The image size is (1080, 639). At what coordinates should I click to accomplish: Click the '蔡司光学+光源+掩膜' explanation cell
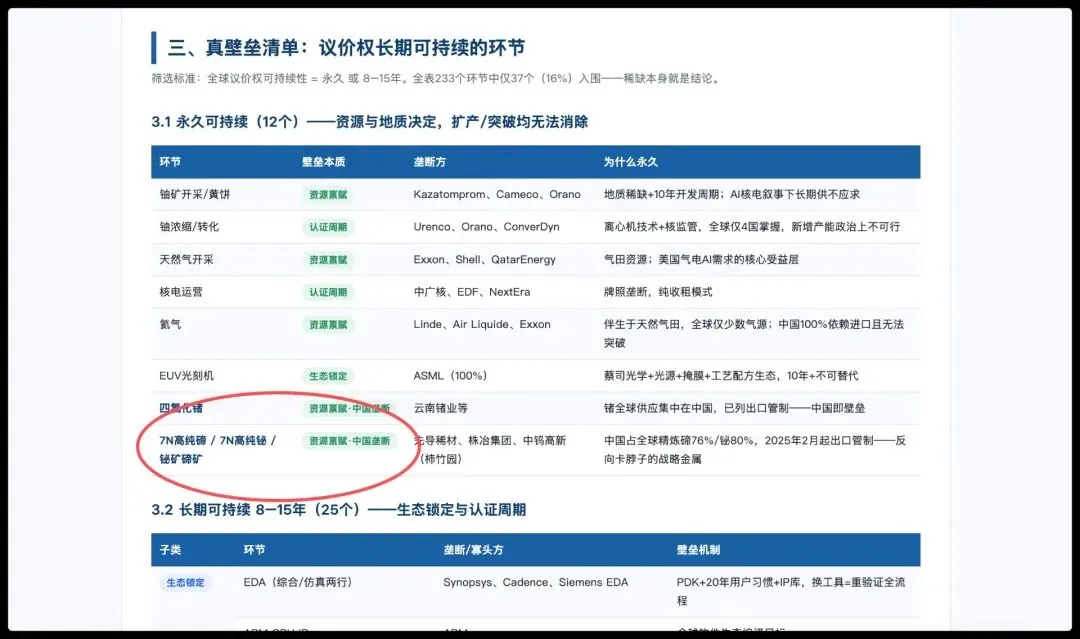(731, 375)
